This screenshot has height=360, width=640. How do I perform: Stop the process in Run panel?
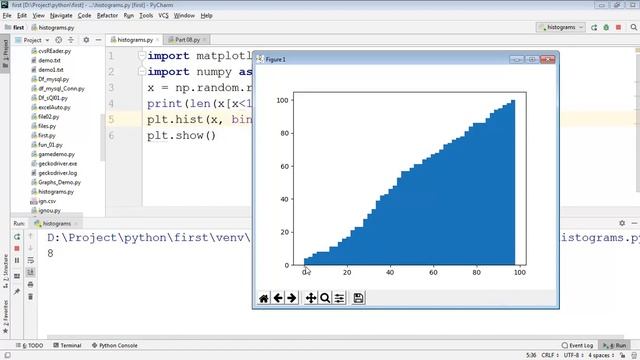pyautogui.click(x=17, y=248)
